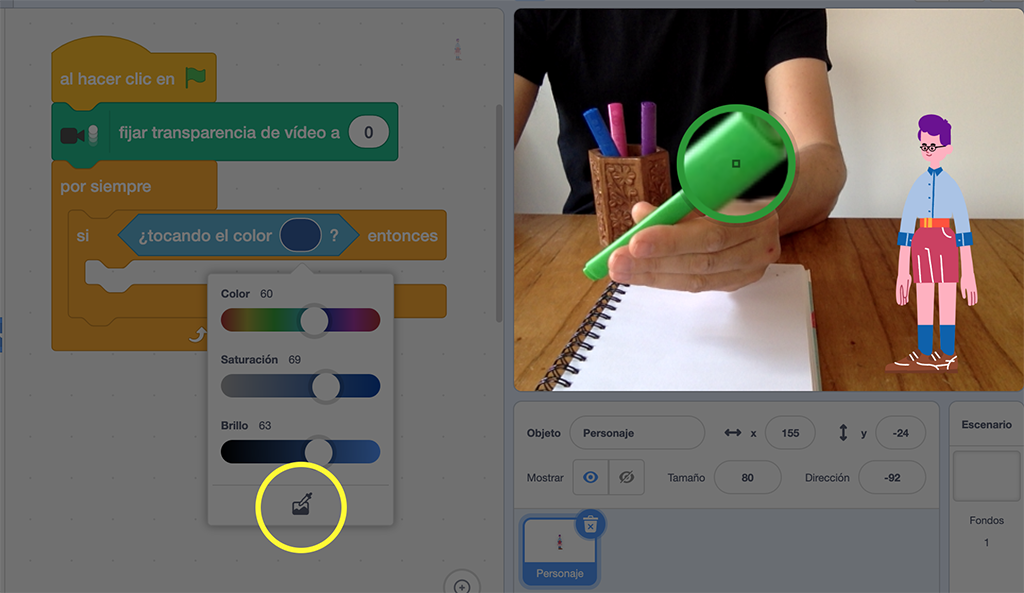Delete Personaje sprite with trash icon
Viewport: 1024px width, 593px height.
point(590,524)
